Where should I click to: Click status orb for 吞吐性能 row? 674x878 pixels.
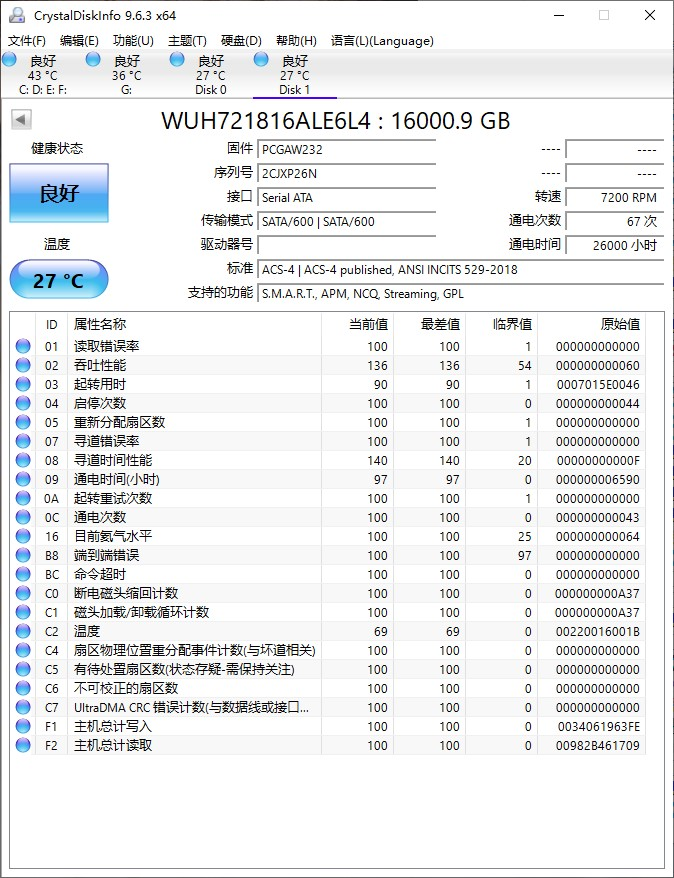pyautogui.click(x=23, y=366)
